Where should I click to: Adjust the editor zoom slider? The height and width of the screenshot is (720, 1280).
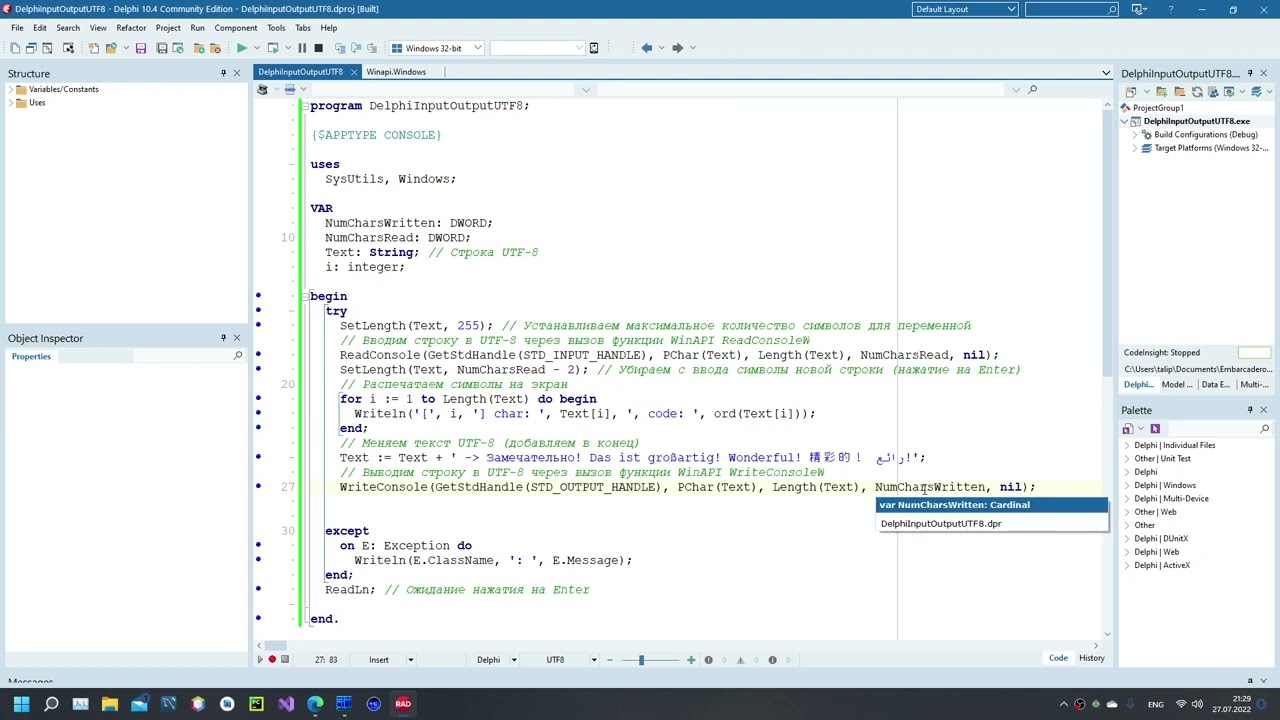click(641, 660)
